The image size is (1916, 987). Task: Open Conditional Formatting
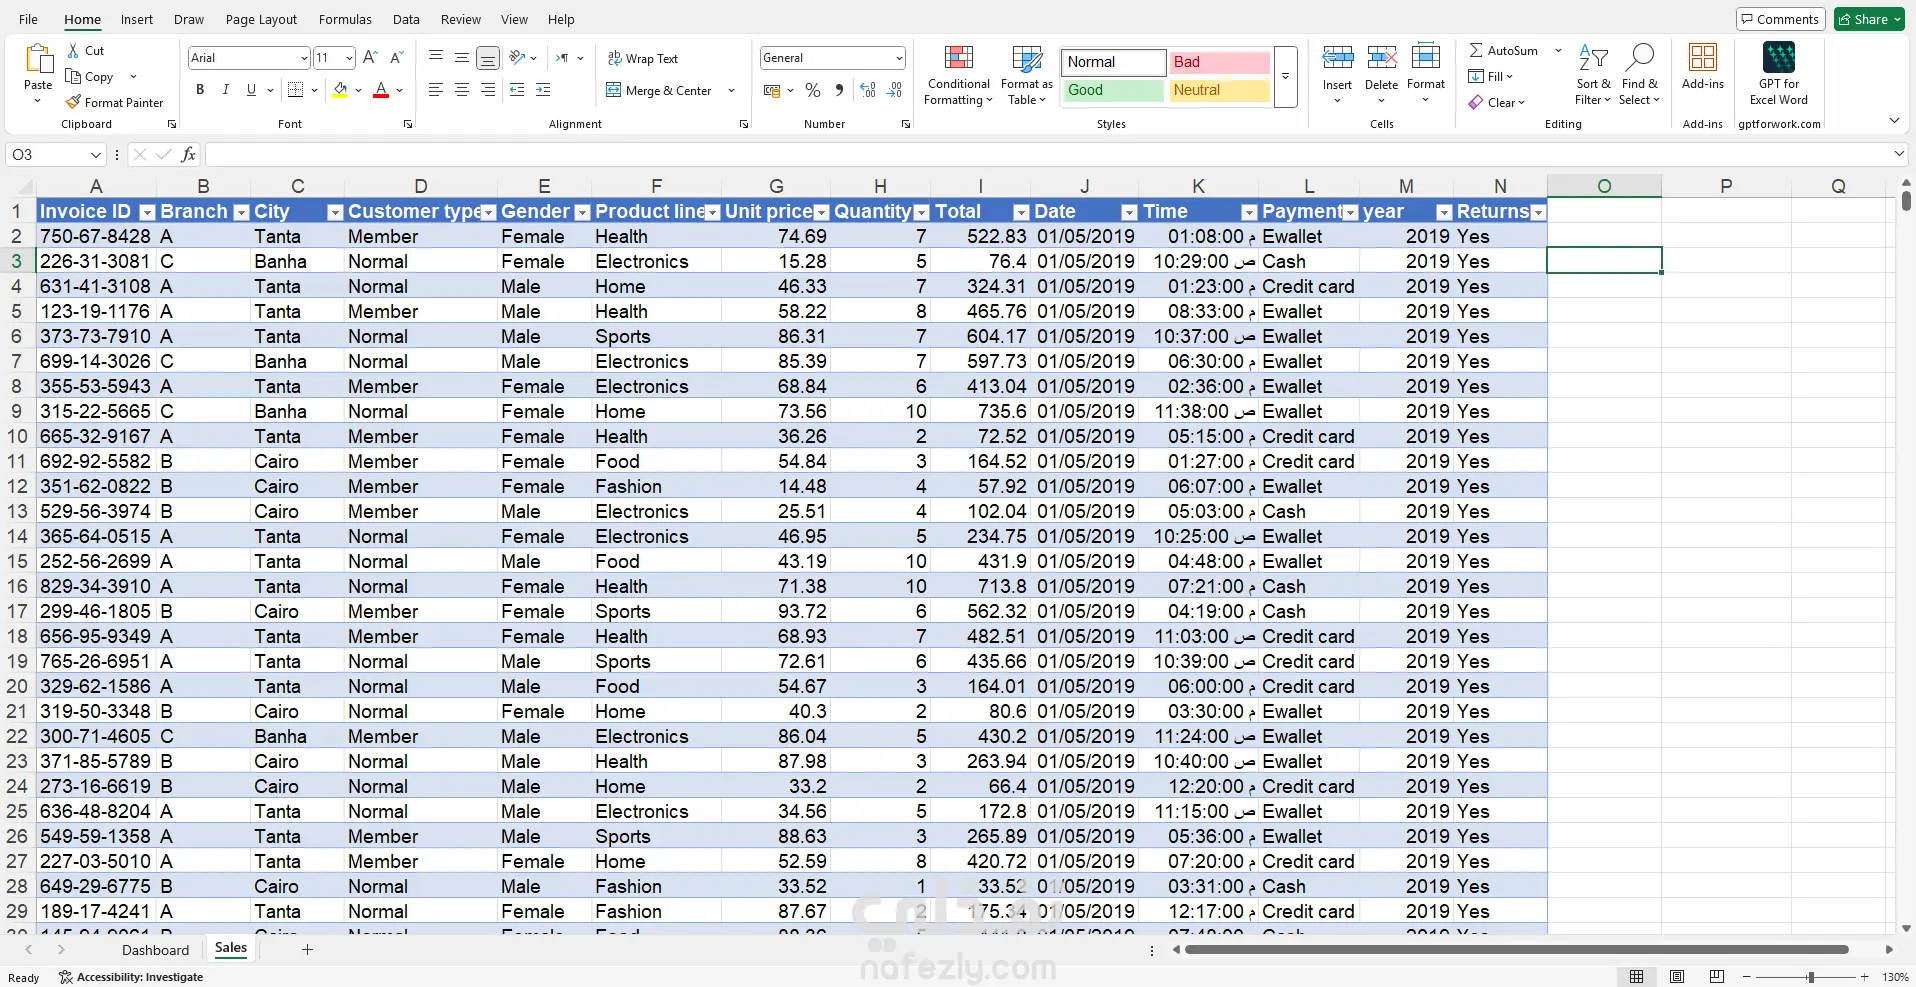(959, 75)
